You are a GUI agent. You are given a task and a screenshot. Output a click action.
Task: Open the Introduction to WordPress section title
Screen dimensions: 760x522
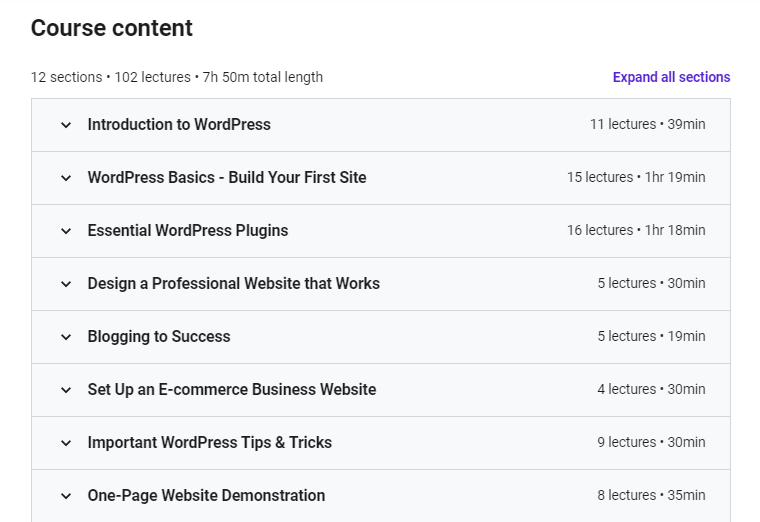coord(179,125)
